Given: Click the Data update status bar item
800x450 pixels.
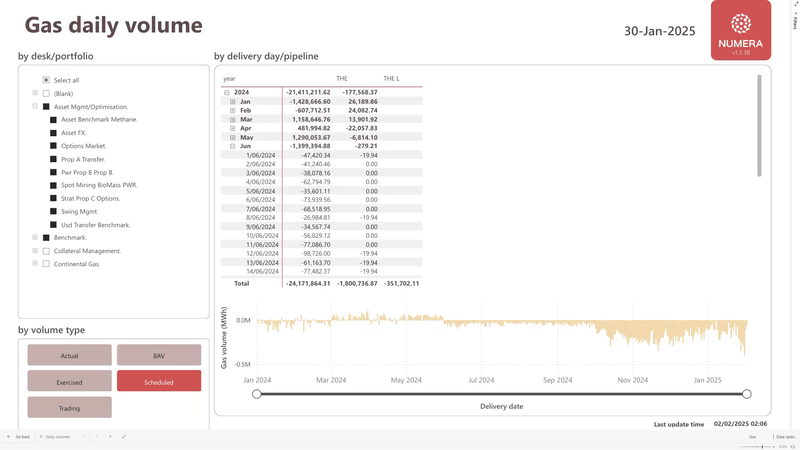Looking at the screenshot, I should (786, 437).
